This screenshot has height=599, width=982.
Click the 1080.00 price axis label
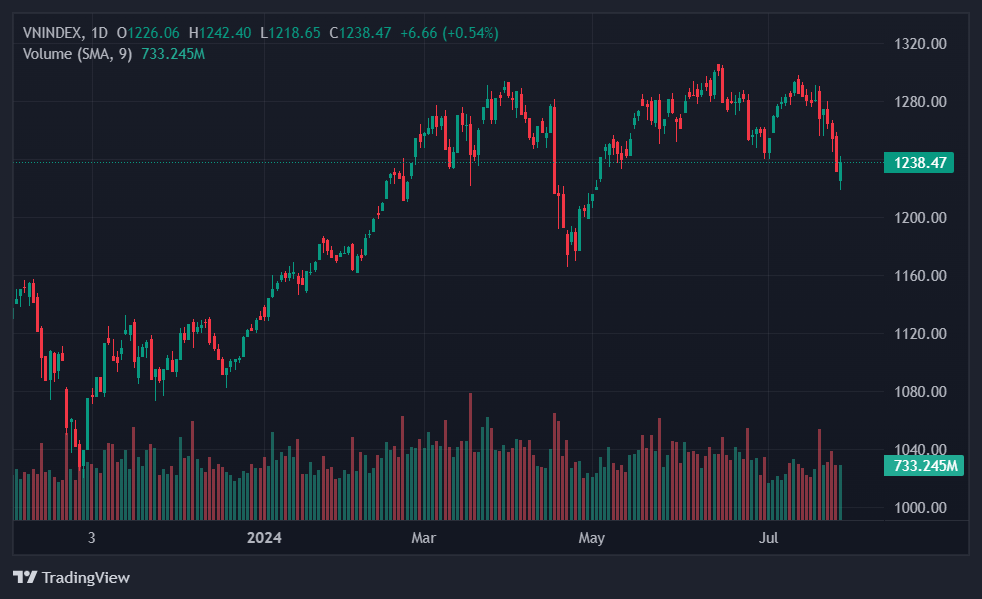coord(918,392)
